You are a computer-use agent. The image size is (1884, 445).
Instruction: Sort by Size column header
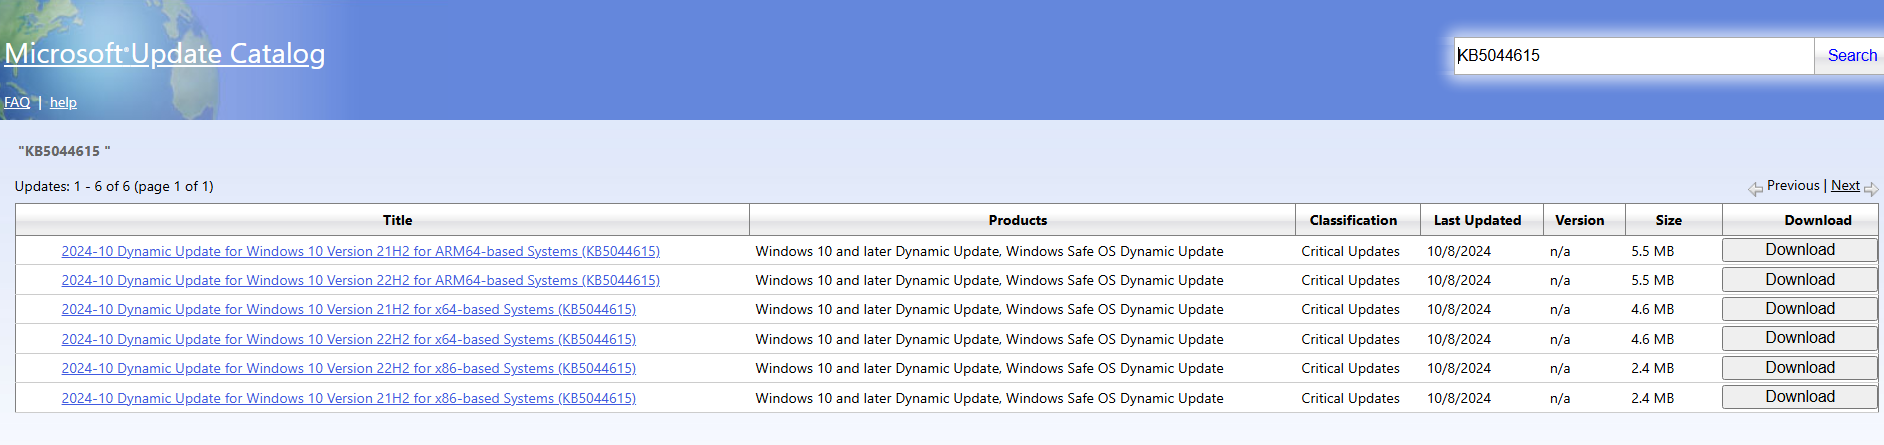click(x=1668, y=220)
